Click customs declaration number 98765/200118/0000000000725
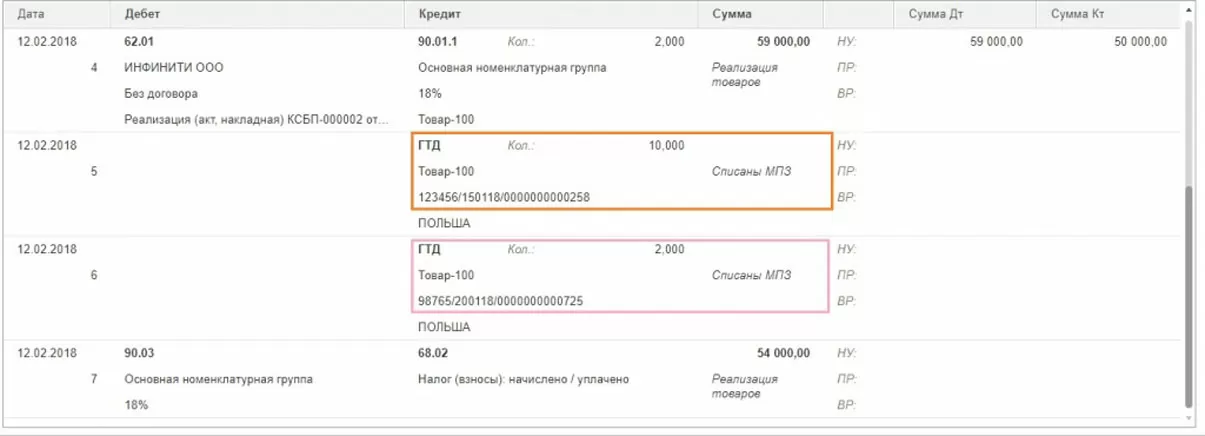The height and width of the screenshot is (436, 1205). pyautogui.click(x=500, y=301)
